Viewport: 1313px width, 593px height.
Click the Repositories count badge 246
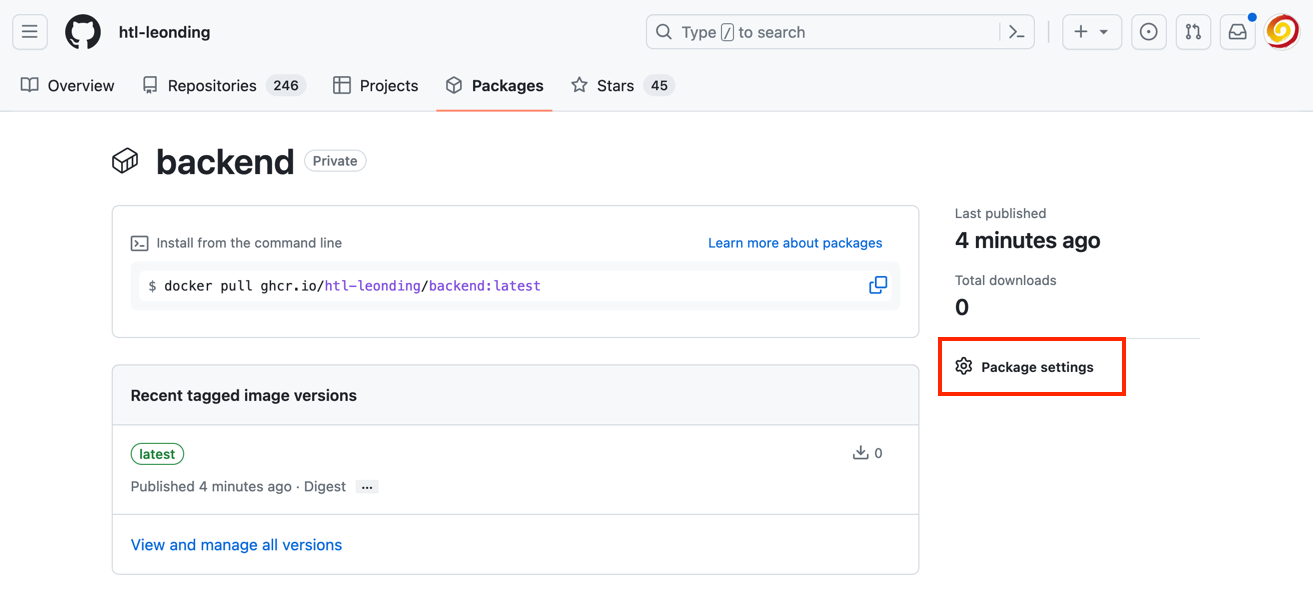pyautogui.click(x=286, y=86)
